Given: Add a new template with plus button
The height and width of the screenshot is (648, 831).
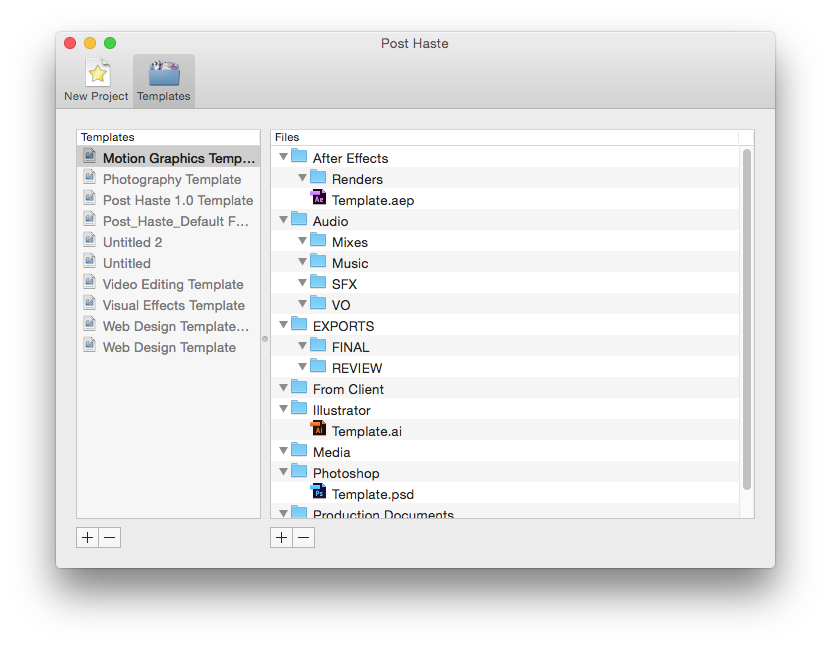Looking at the screenshot, I should pos(87,537).
